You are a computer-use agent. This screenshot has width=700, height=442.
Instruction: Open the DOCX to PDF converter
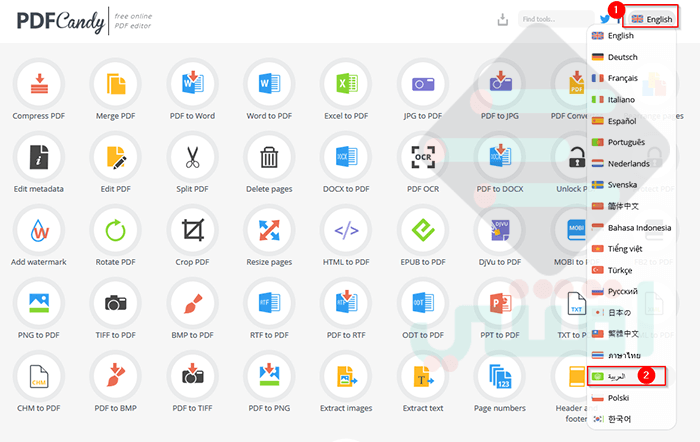(346, 158)
